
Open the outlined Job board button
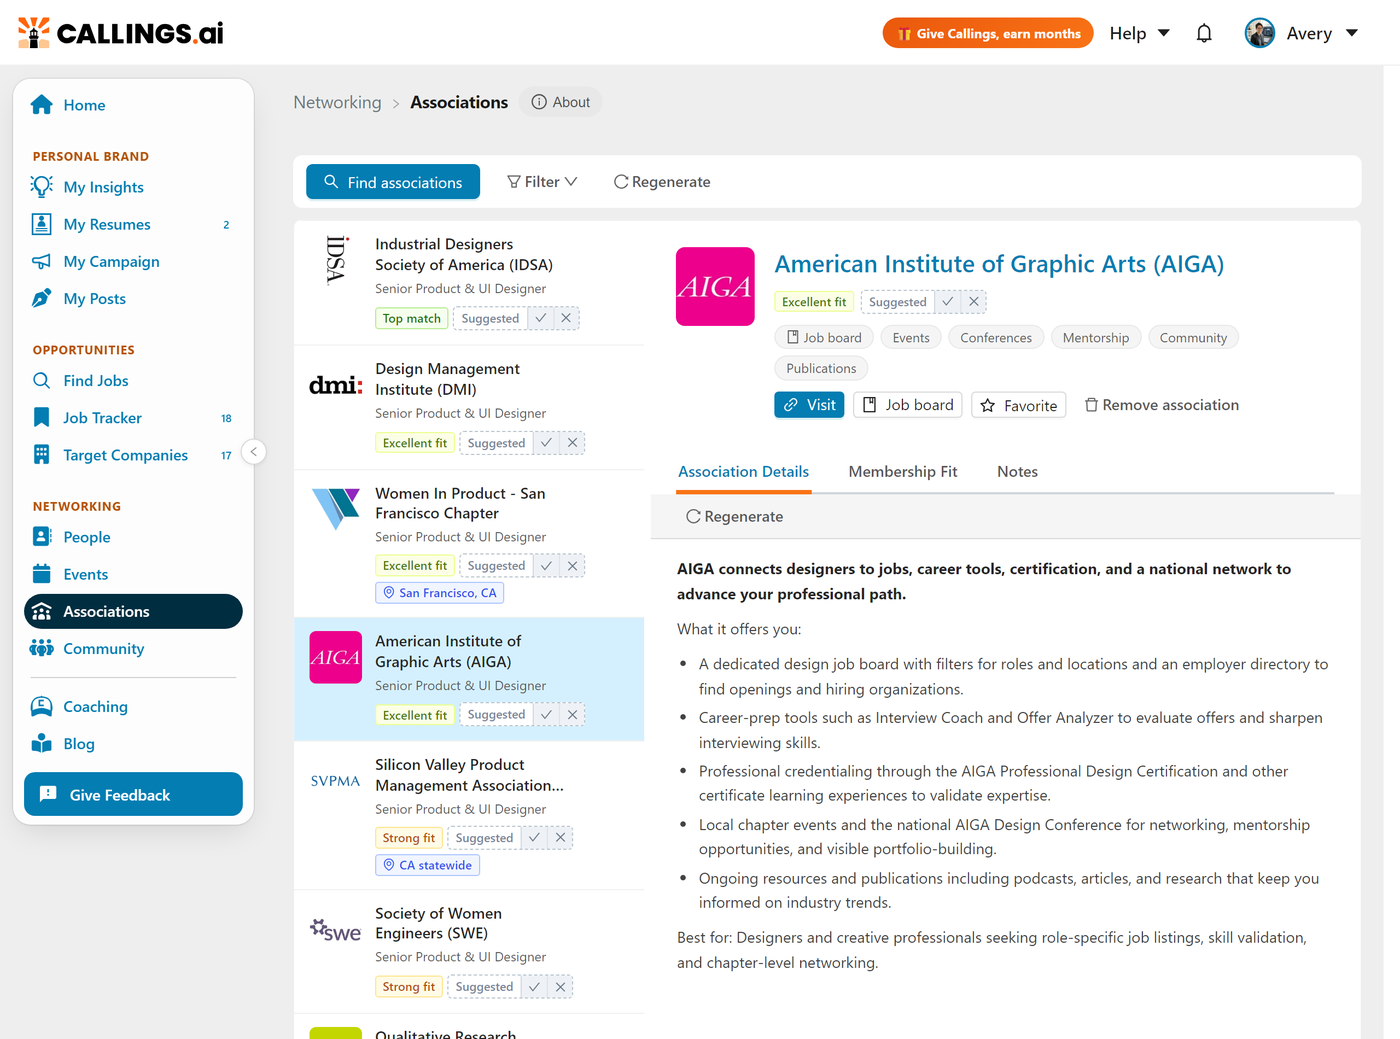pos(908,405)
